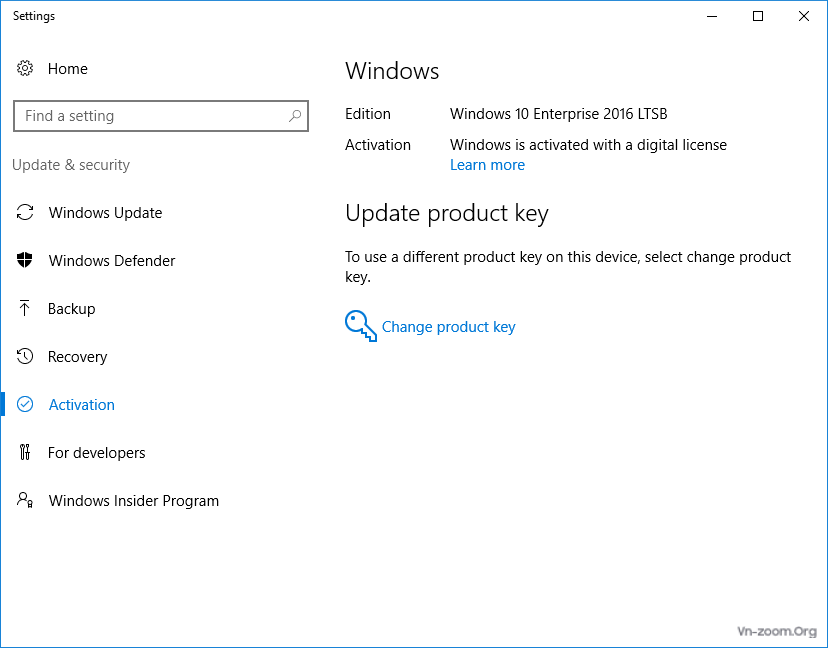This screenshot has width=828, height=648.
Task: Select the Backup section
Action: (71, 309)
